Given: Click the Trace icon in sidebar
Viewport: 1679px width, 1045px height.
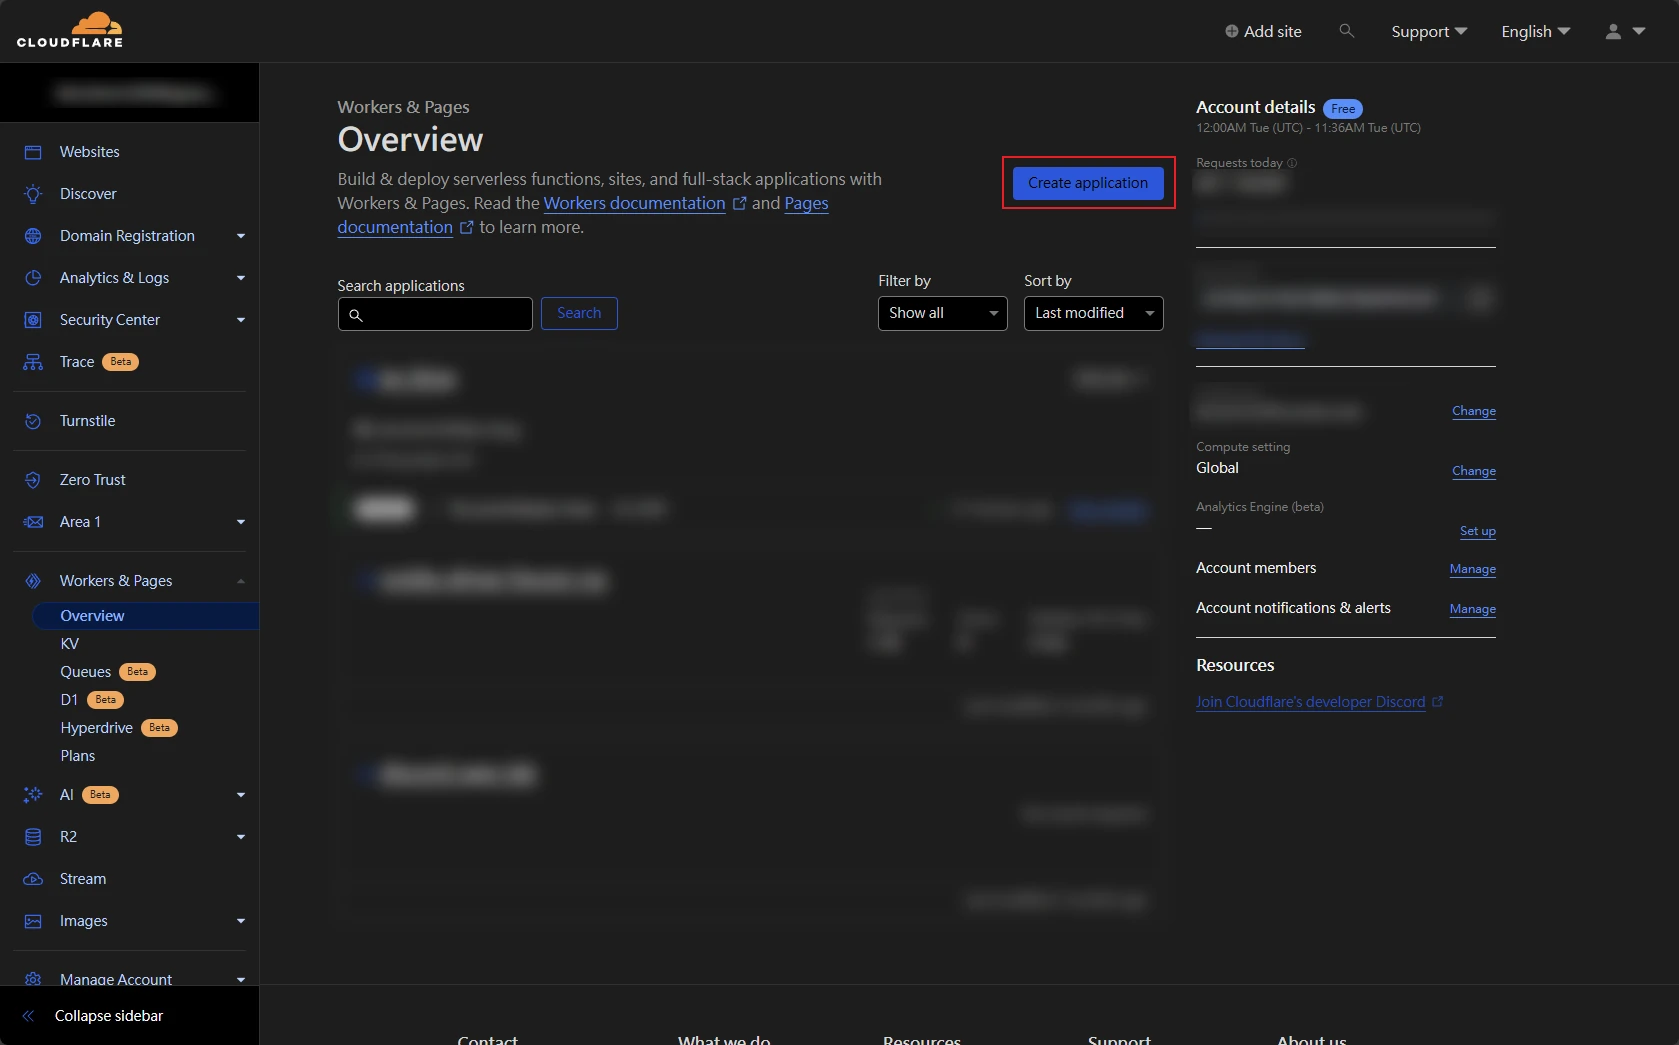Looking at the screenshot, I should pos(33,362).
